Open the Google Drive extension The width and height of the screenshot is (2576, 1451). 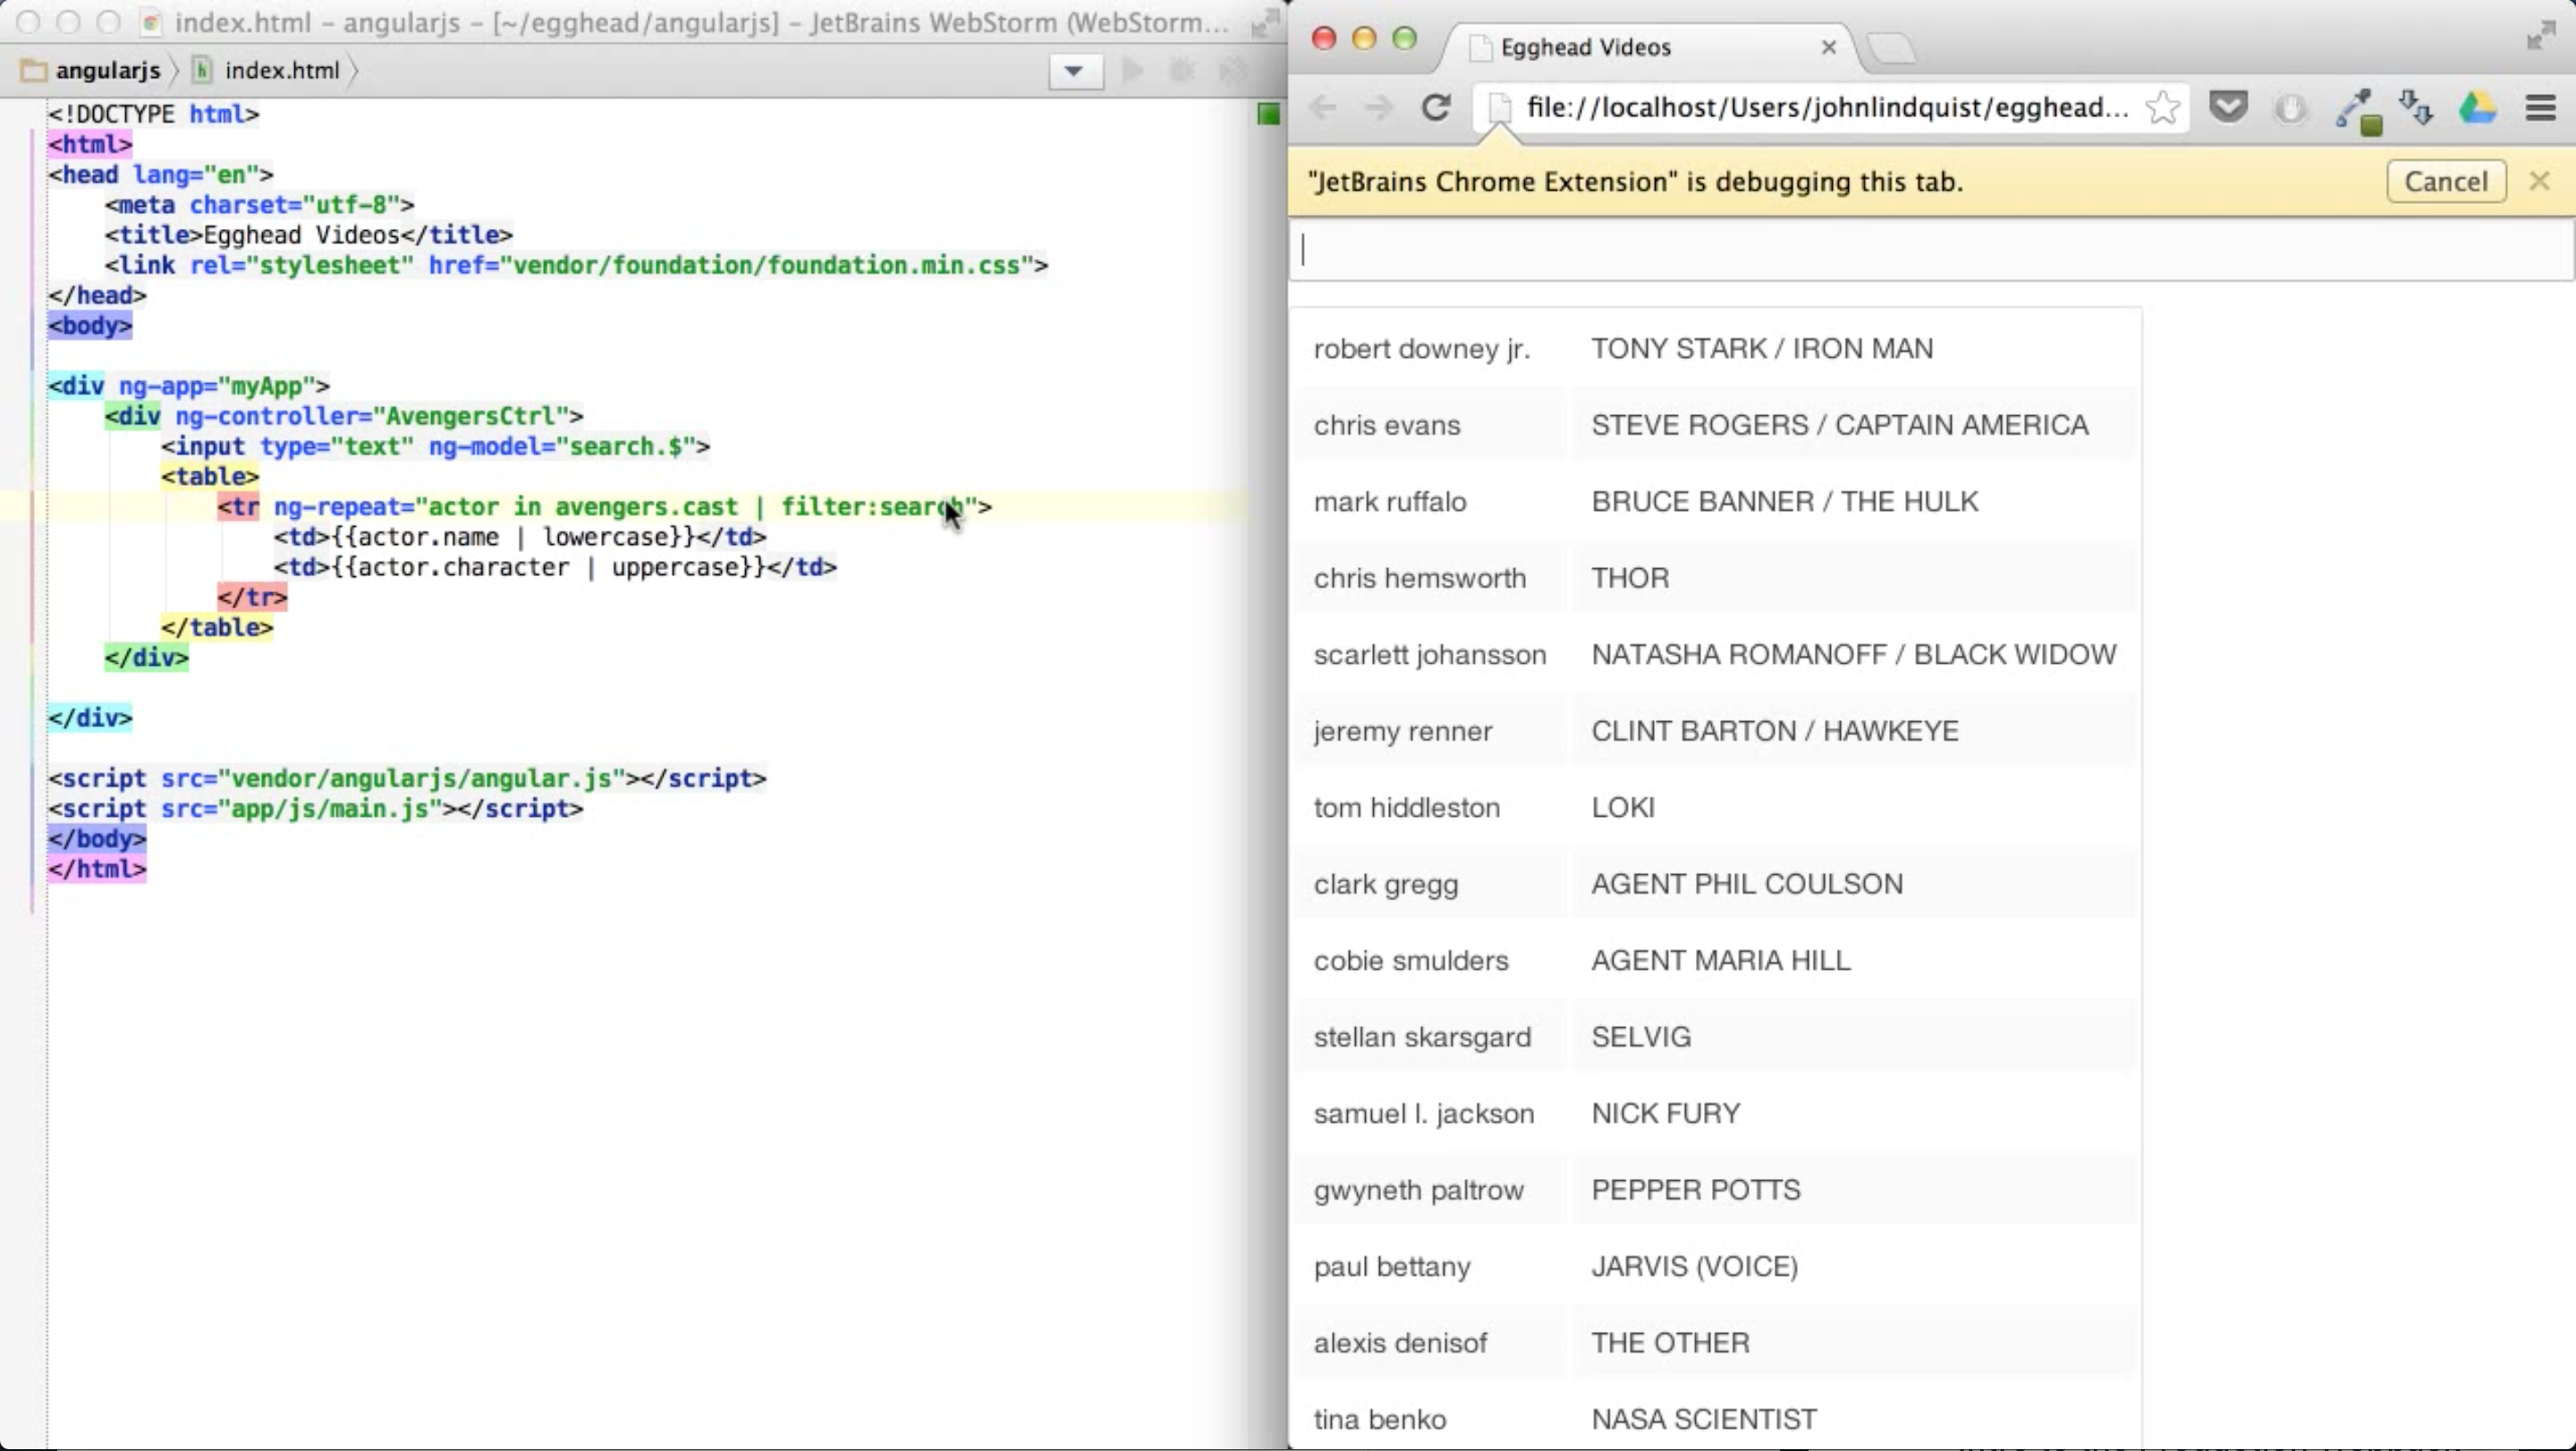tap(2478, 107)
